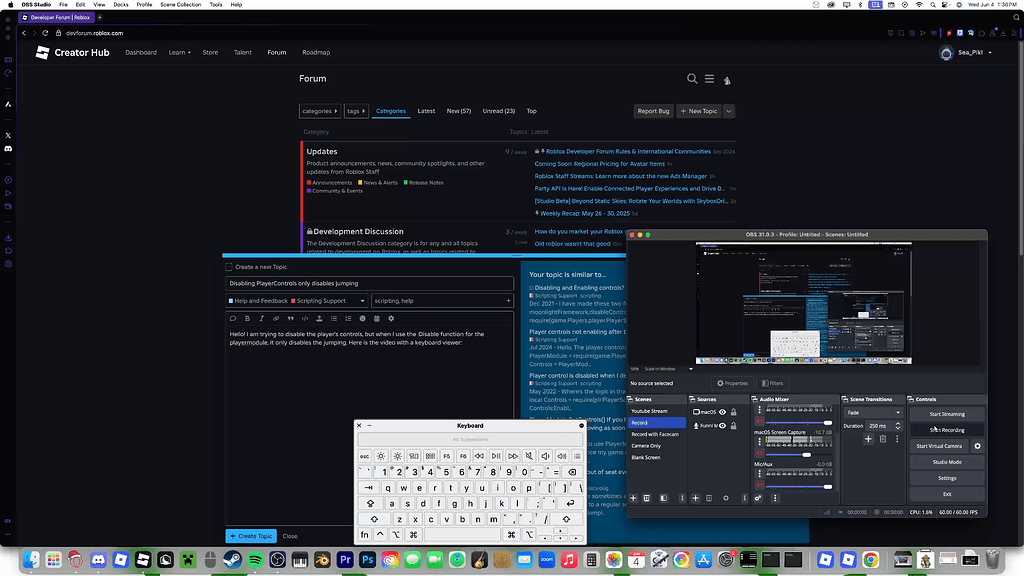Open the tags filter dropdown

[x=356, y=111]
